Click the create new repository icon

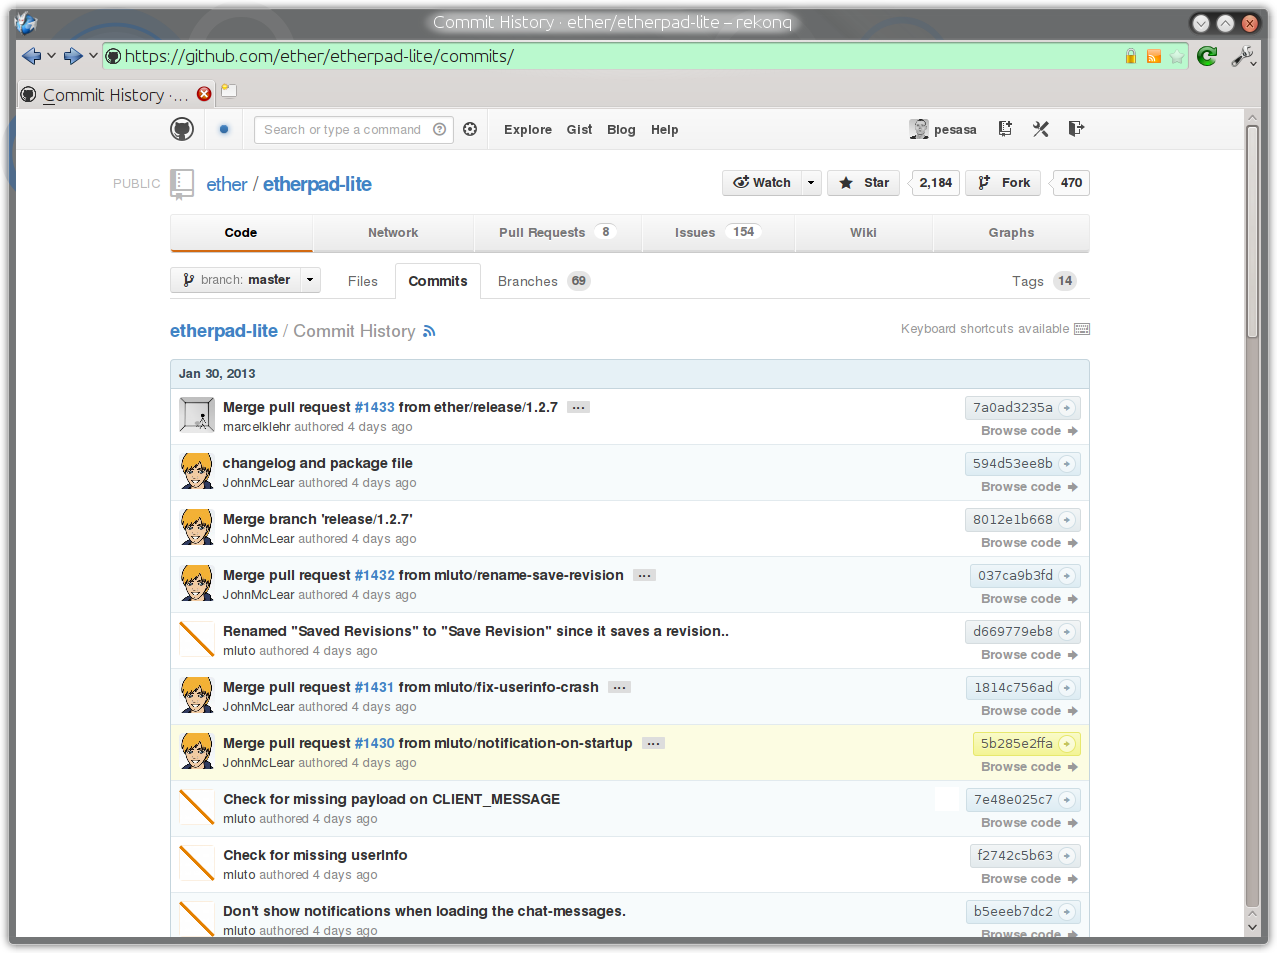1005,128
